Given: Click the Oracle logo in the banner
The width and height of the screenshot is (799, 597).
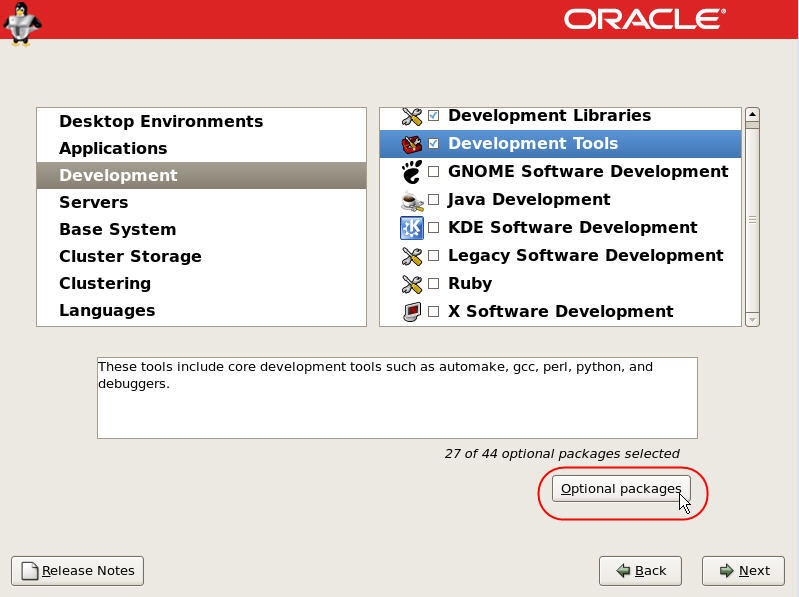Looking at the screenshot, I should pos(645,19).
